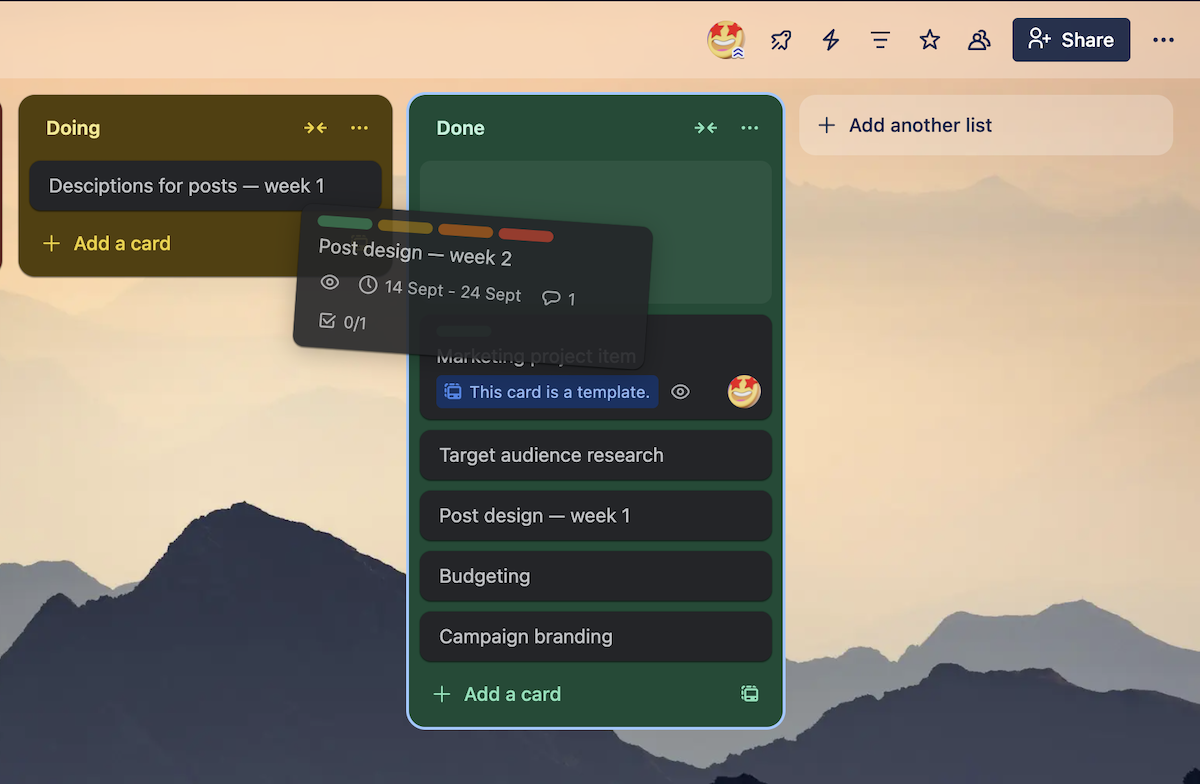Collapse the Doing list

click(x=315, y=128)
